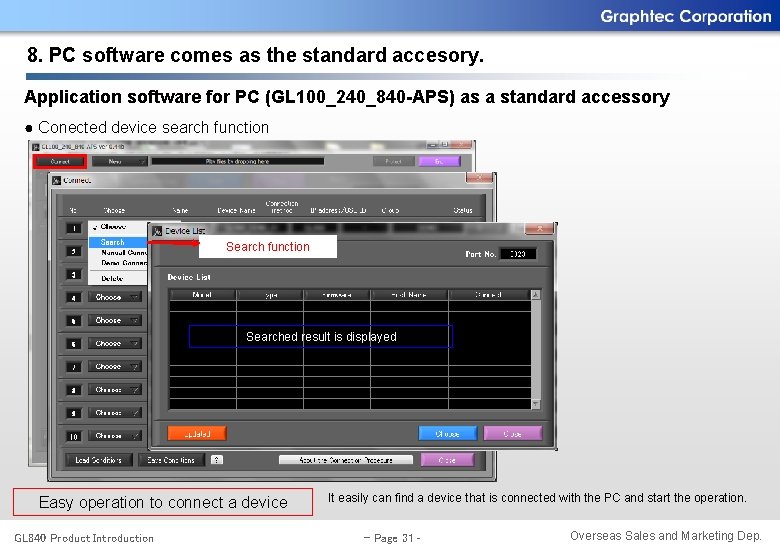This screenshot has width=780, height=551.
Task: Open About the Connection Procedure
Action: [x=346, y=460]
